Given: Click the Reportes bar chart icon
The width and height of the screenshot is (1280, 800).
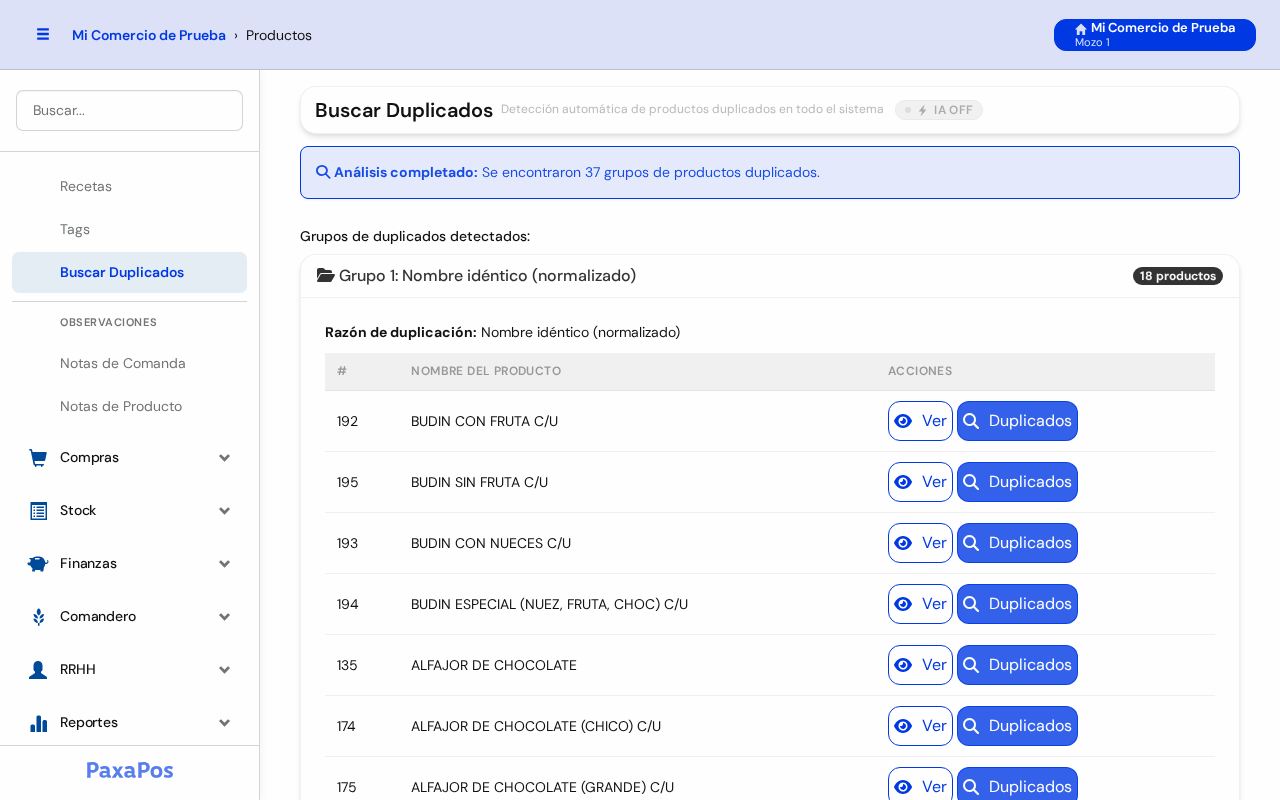Looking at the screenshot, I should click(x=38, y=723).
